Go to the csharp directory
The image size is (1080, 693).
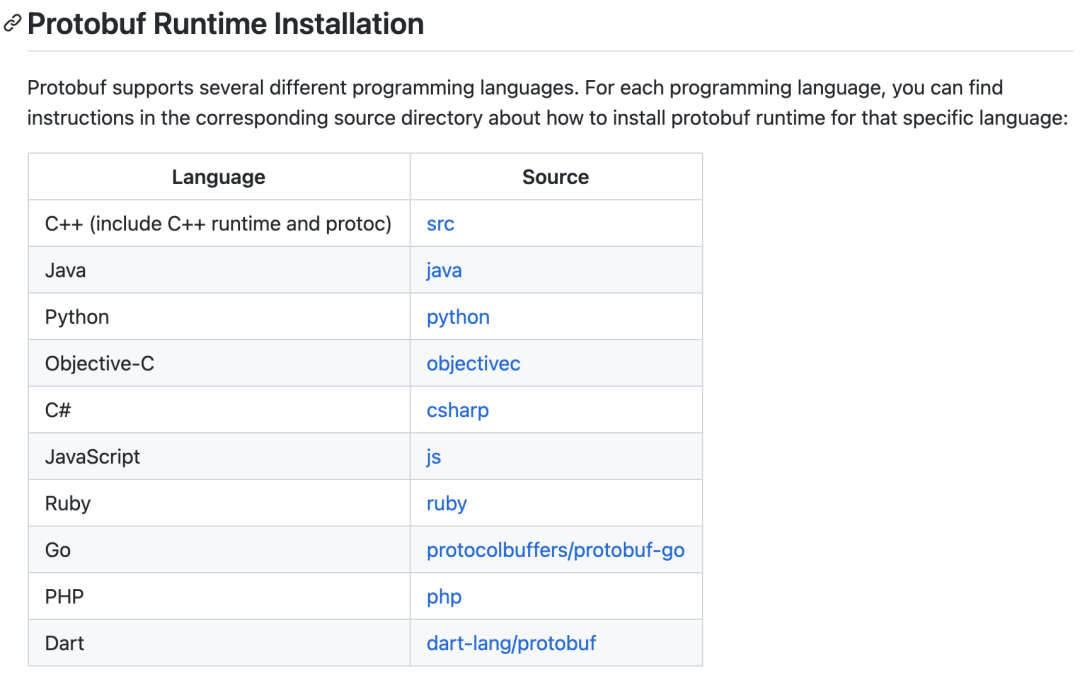click(457, 411)
